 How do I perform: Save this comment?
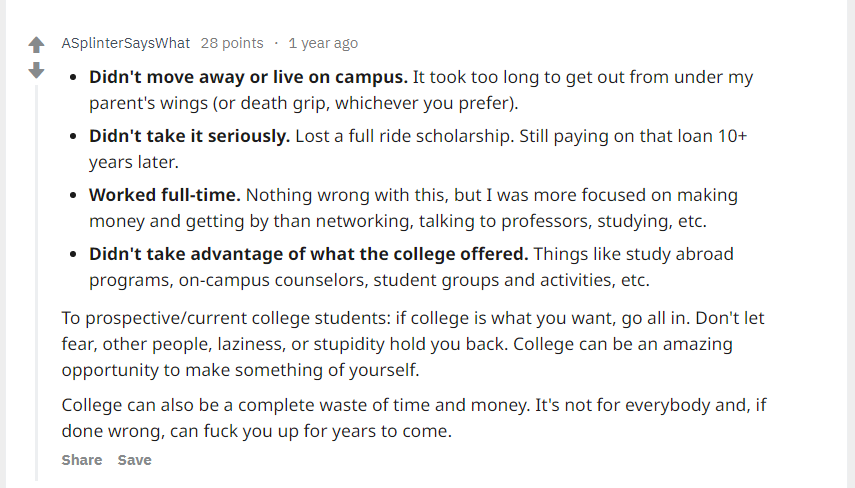coord(134,460)
